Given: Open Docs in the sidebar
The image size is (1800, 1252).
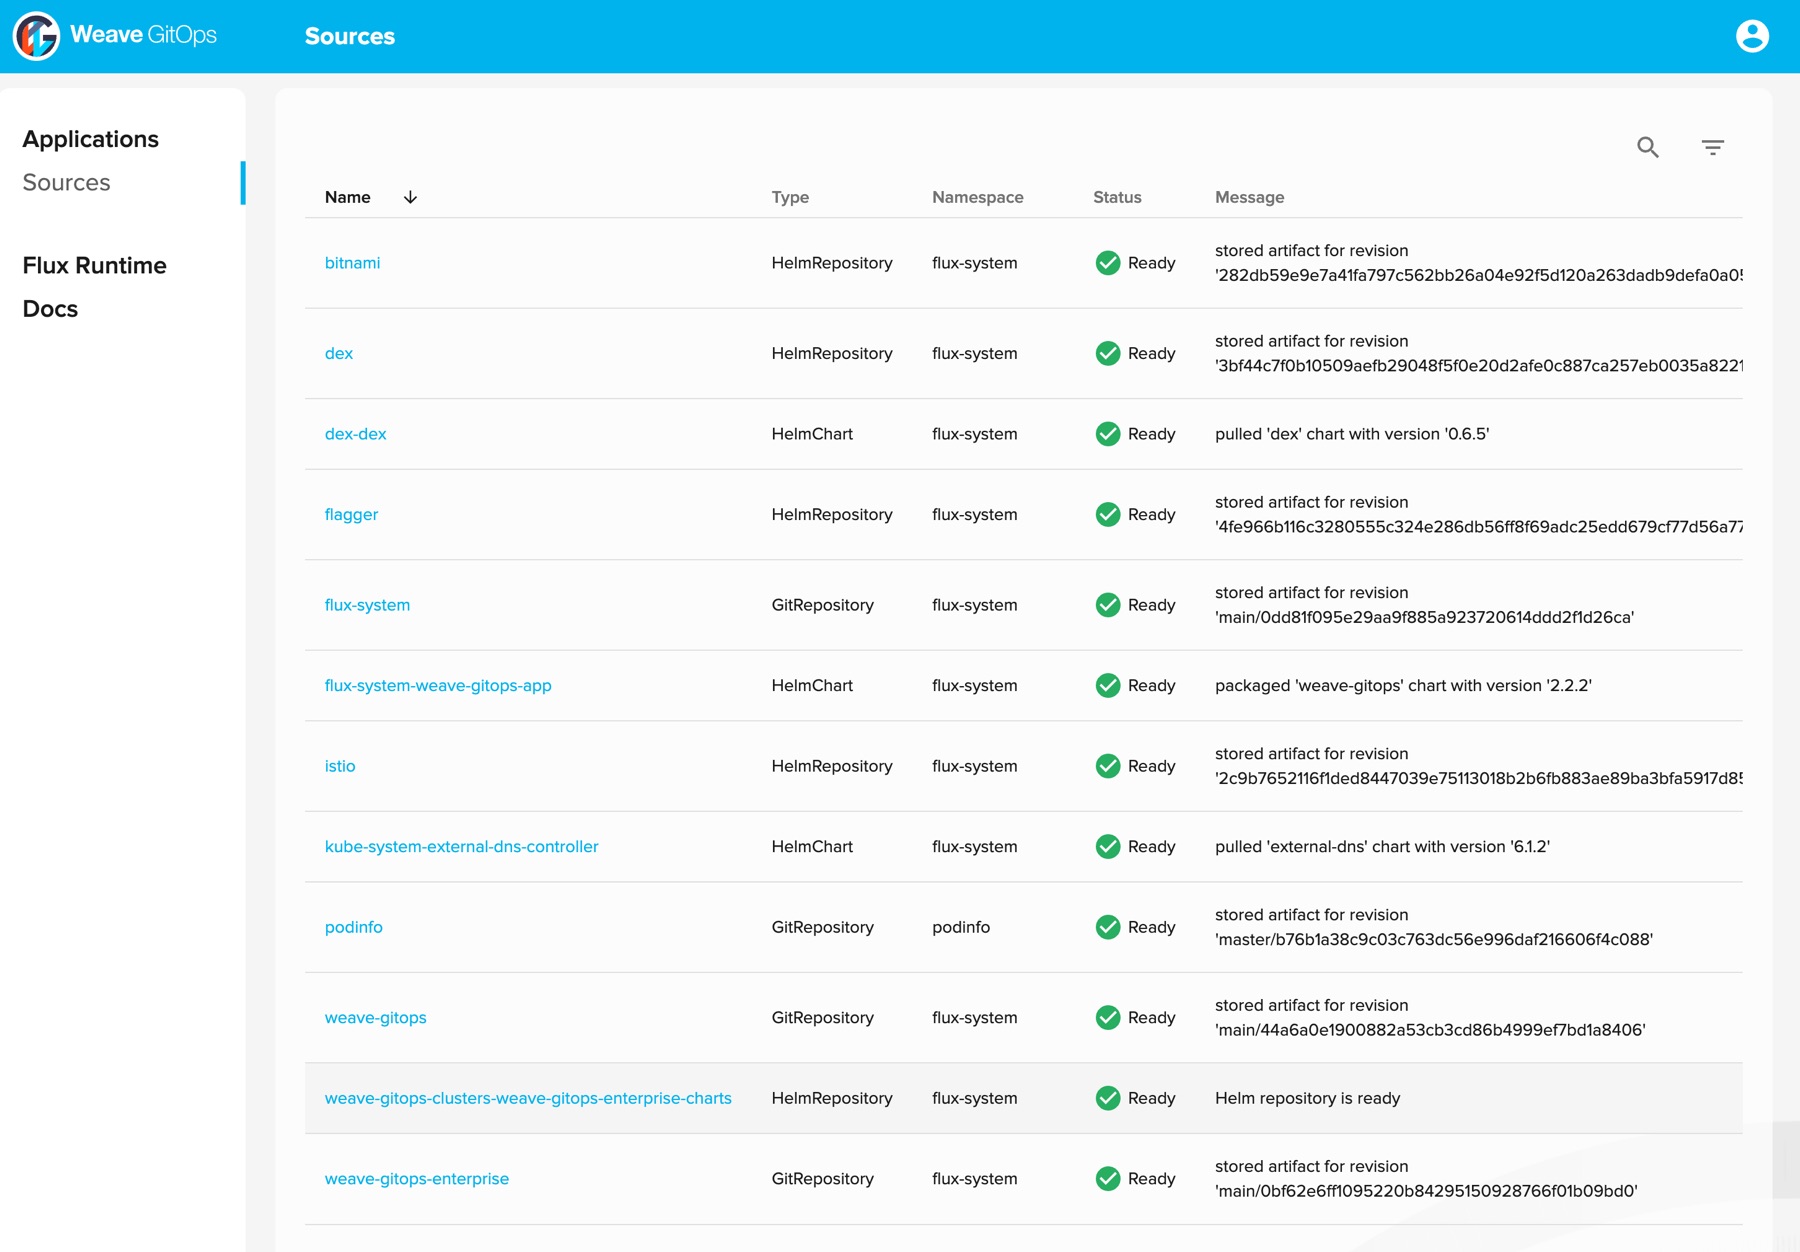Looking at the screenshot, I should (50, 309).
